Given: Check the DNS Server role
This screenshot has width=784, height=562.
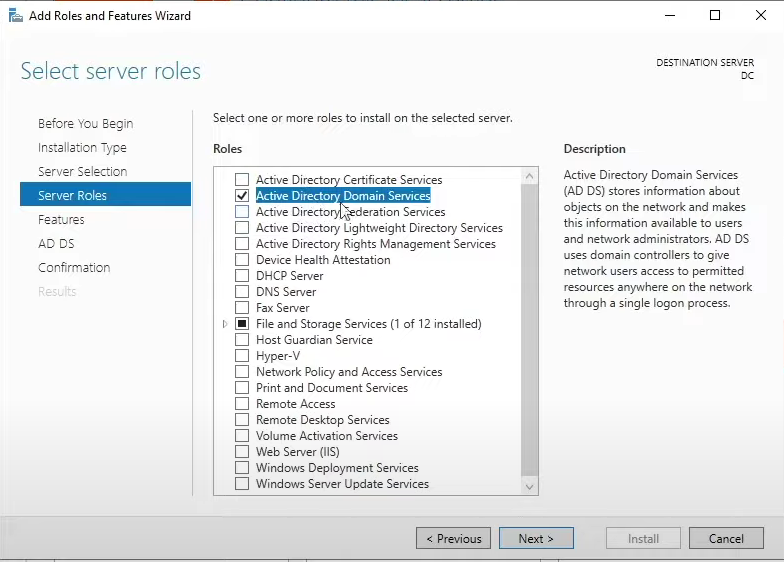Looking at the screenshot, I should pyautogui.click(x=242, y=292).
